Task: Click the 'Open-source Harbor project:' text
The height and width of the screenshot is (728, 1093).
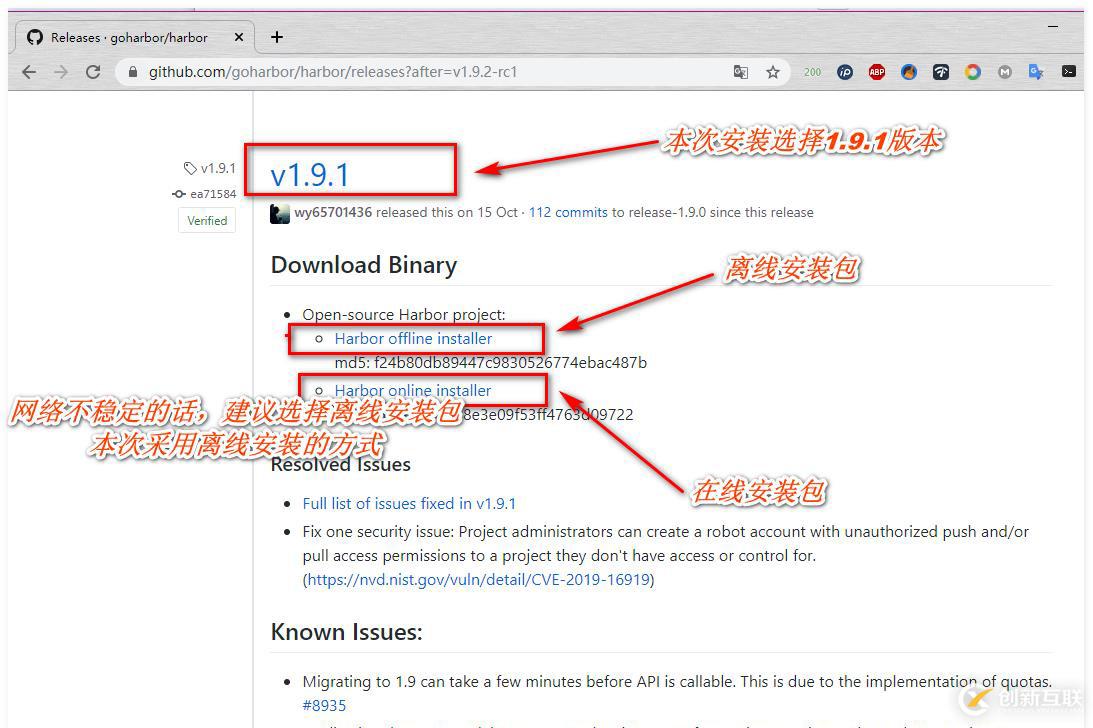Action: click(x=404, y=314)
